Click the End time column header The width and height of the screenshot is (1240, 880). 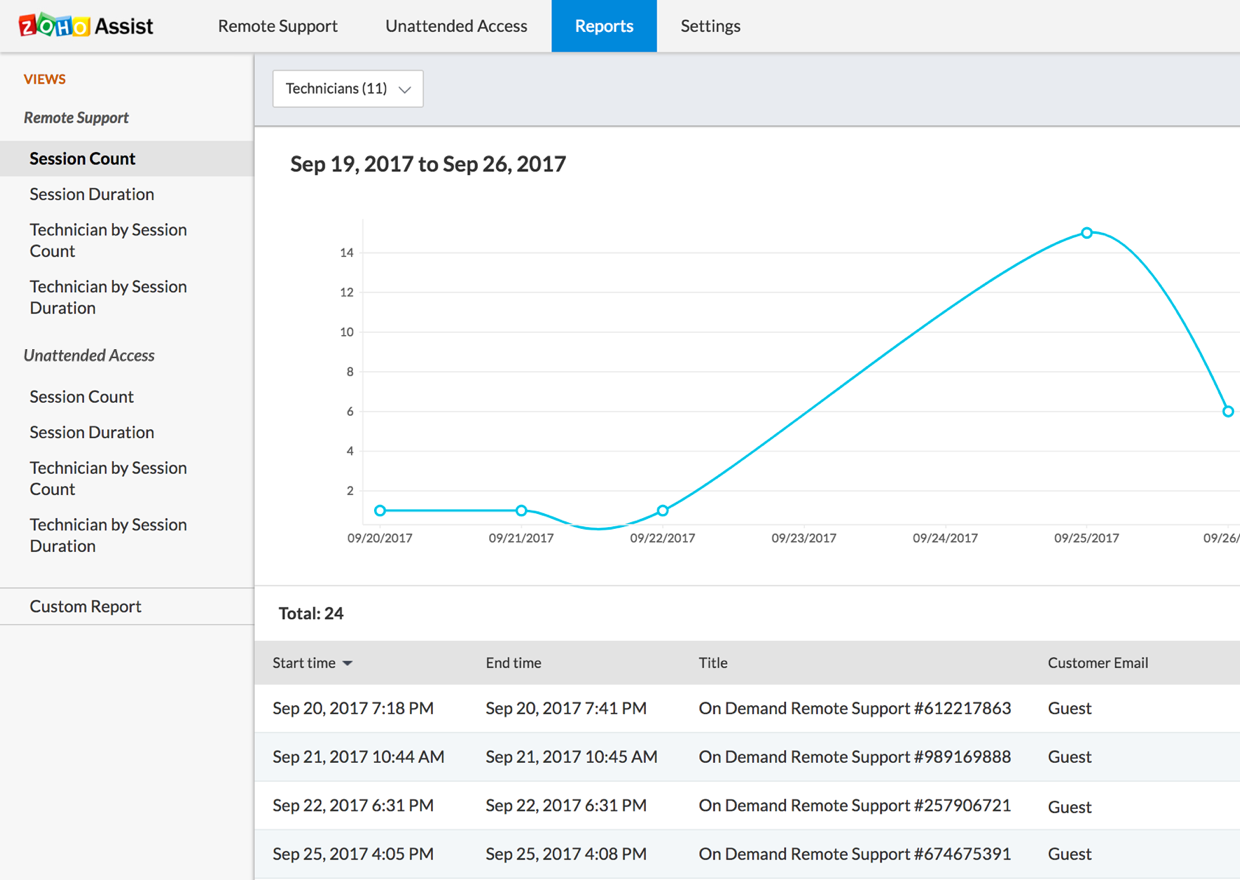513,663
